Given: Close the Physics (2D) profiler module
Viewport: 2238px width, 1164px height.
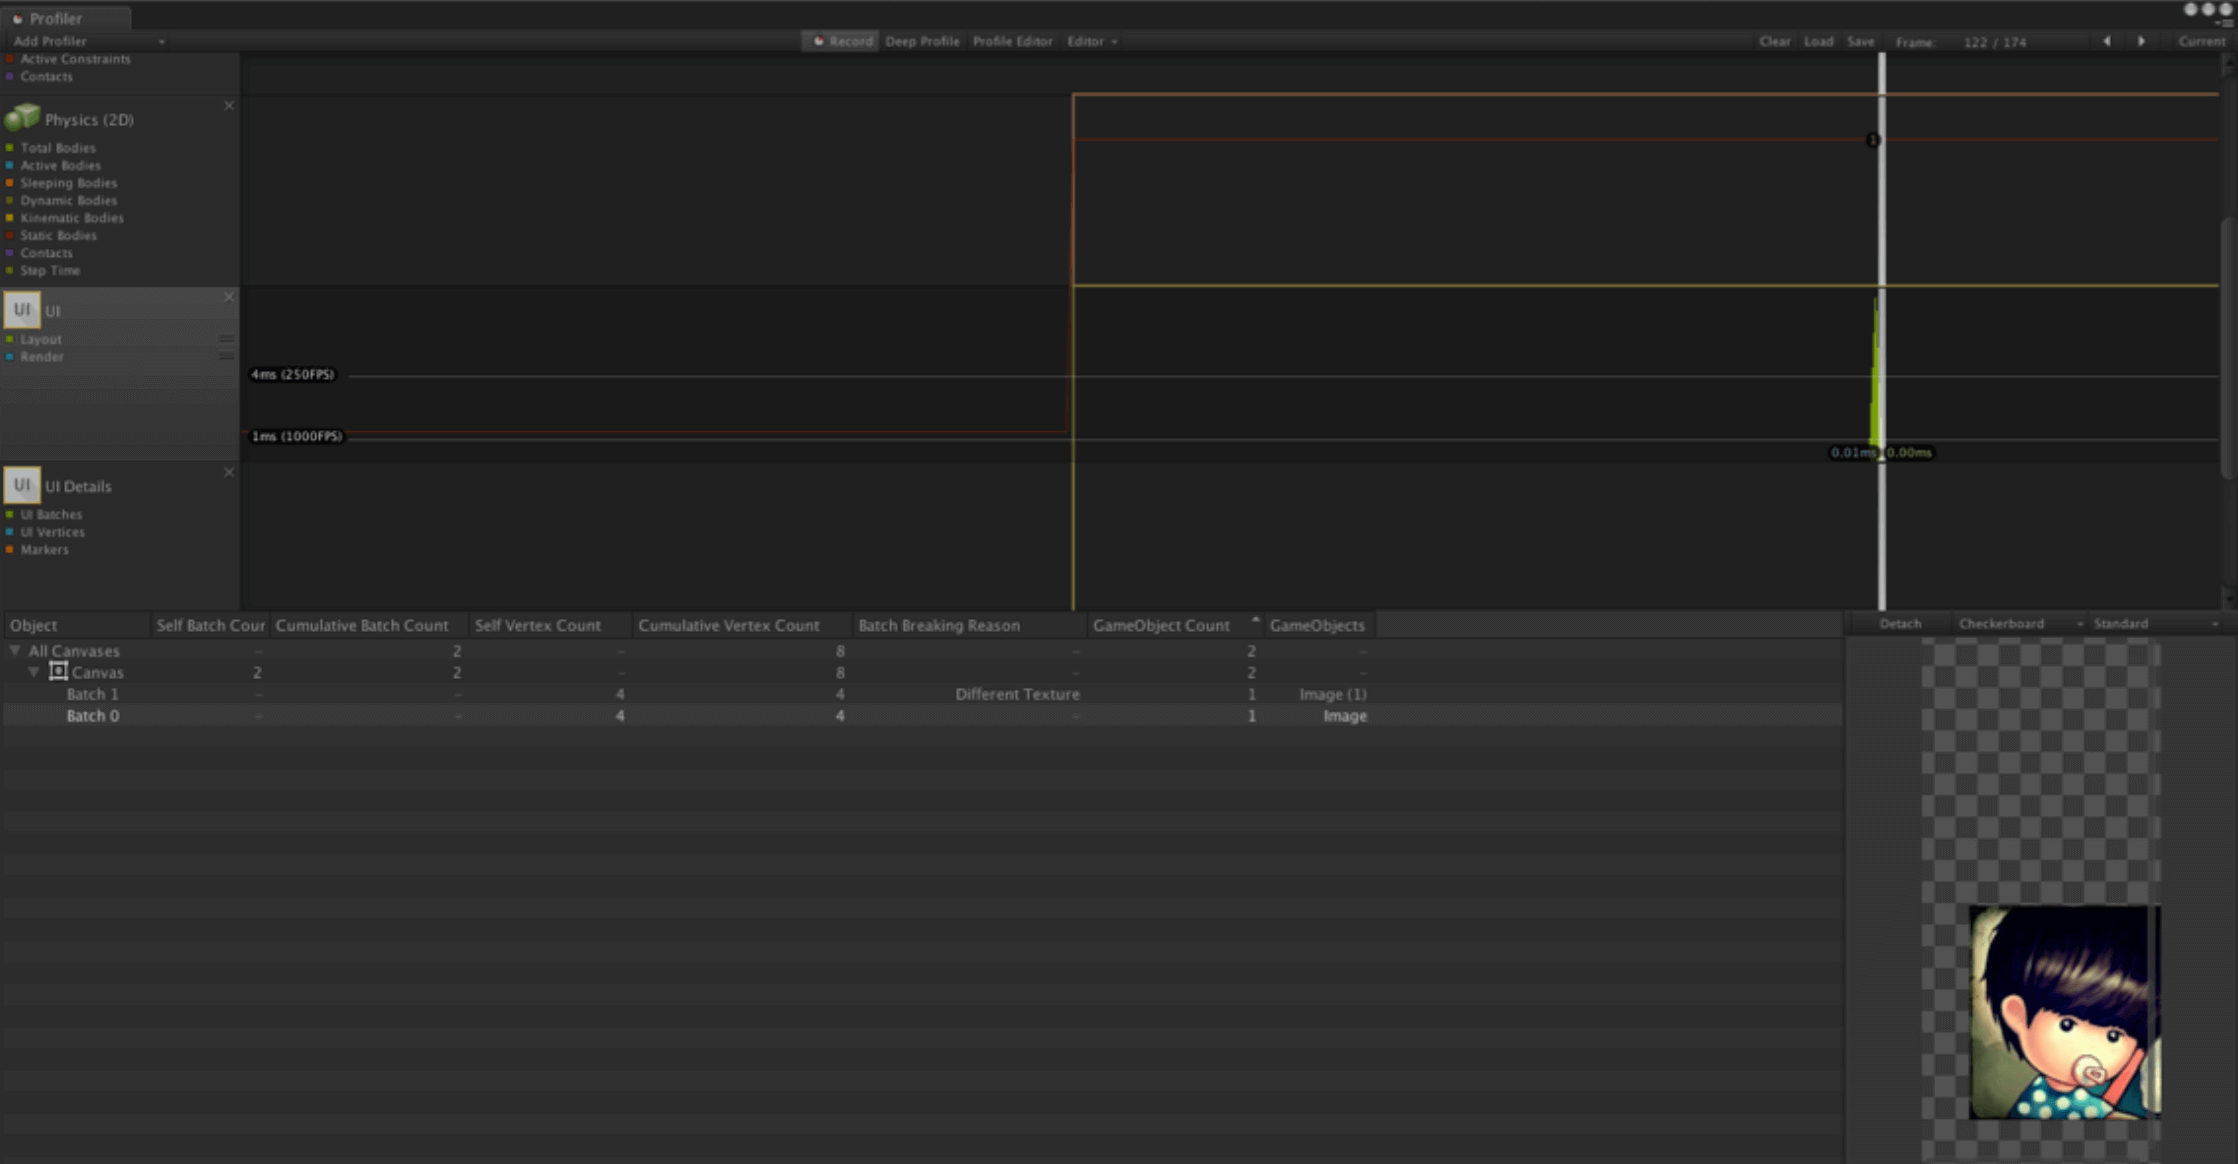Looking at the screenshot, I should pos(229,106).
